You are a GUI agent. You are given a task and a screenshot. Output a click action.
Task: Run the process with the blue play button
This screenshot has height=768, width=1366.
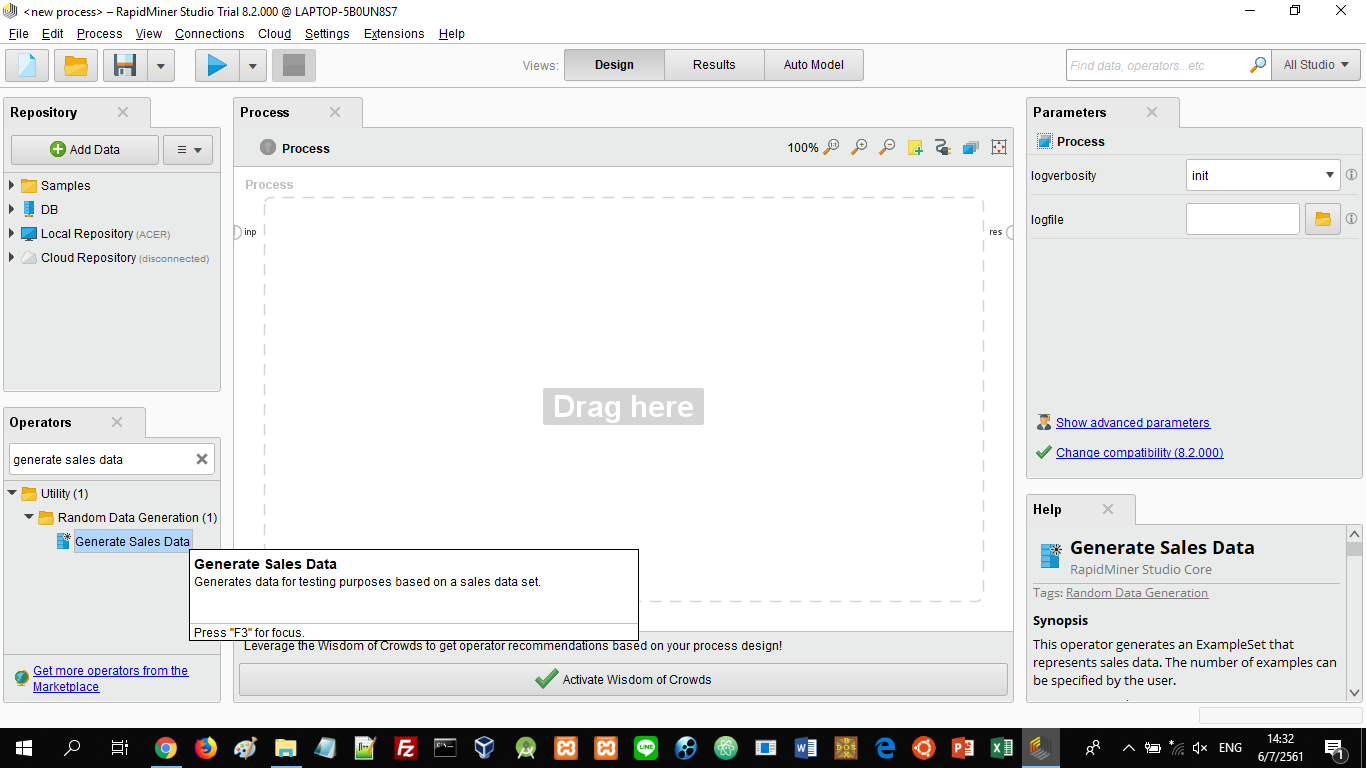click(x=217, y=66)
